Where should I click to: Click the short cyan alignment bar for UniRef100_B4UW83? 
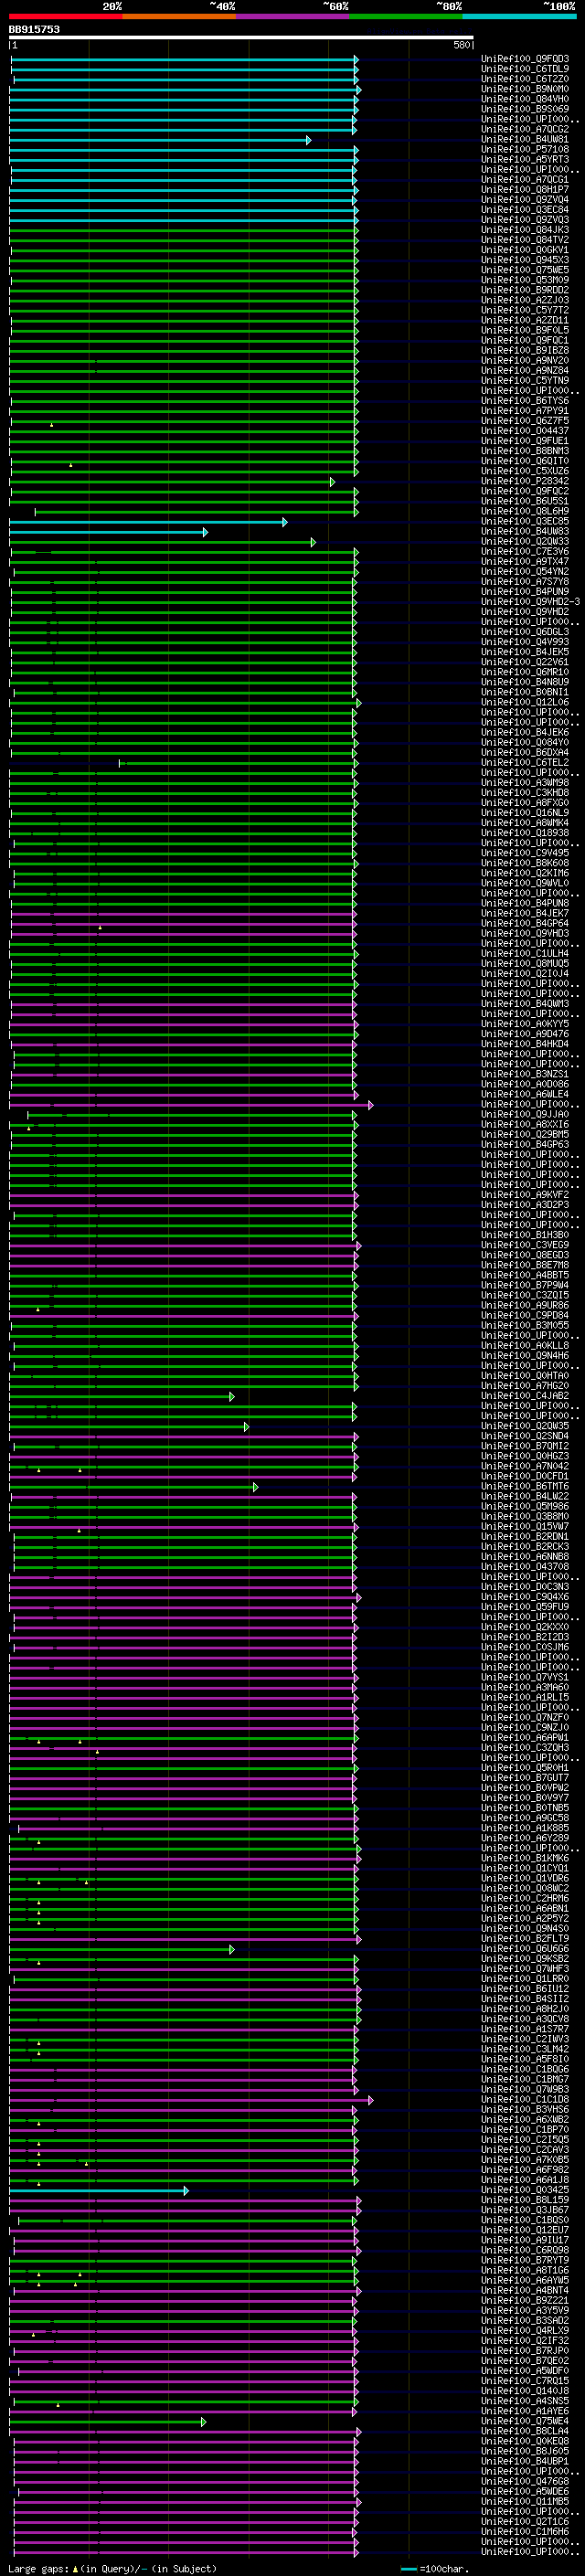(108, 532)
